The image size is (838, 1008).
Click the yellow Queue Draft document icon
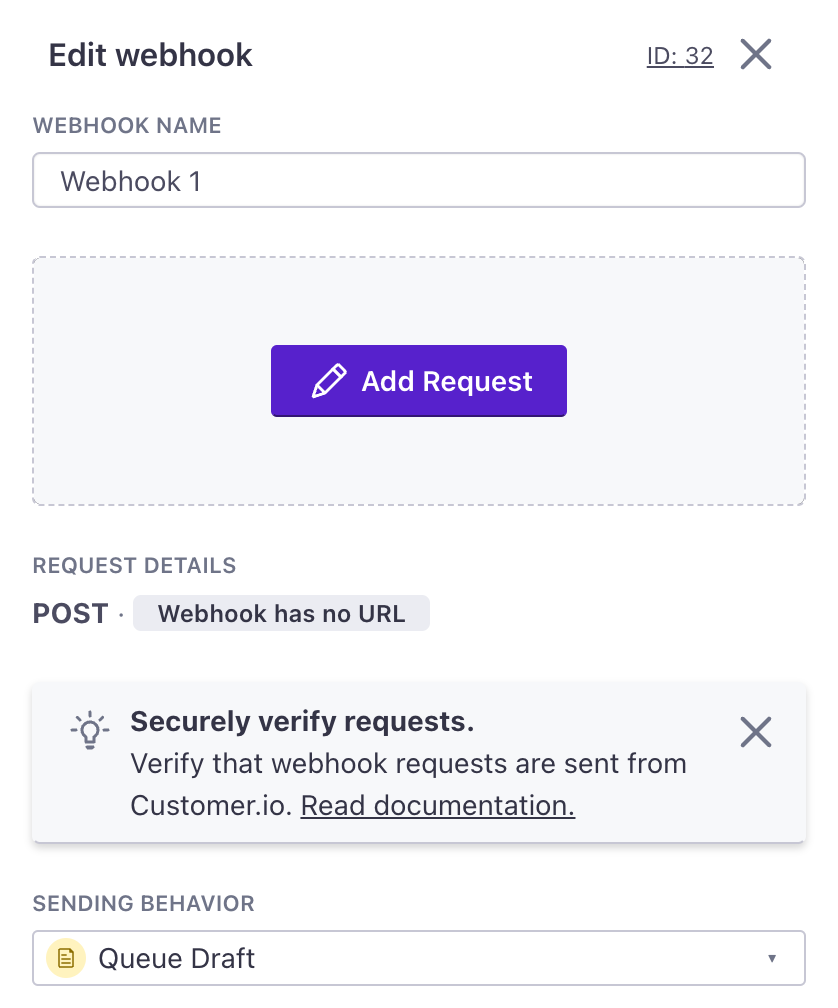[66, 958]
